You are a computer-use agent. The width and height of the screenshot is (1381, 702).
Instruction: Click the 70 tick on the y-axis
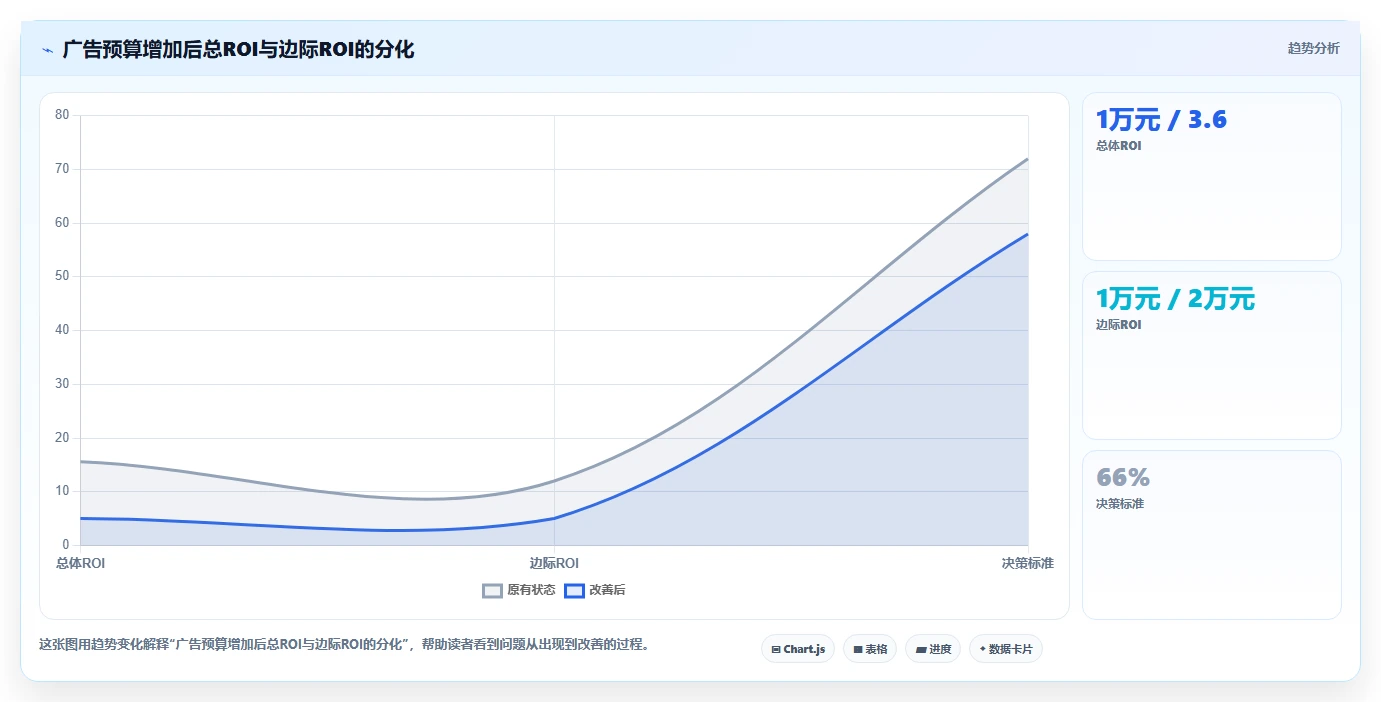(62, 169)
